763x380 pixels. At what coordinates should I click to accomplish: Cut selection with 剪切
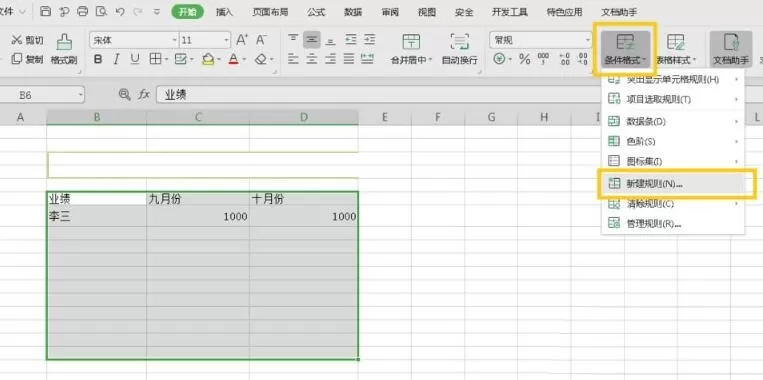click(27, 40)
